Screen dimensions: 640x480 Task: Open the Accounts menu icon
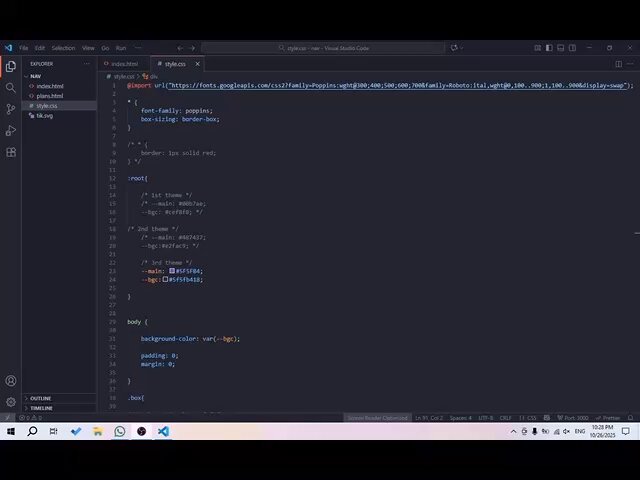coord(11,381)
